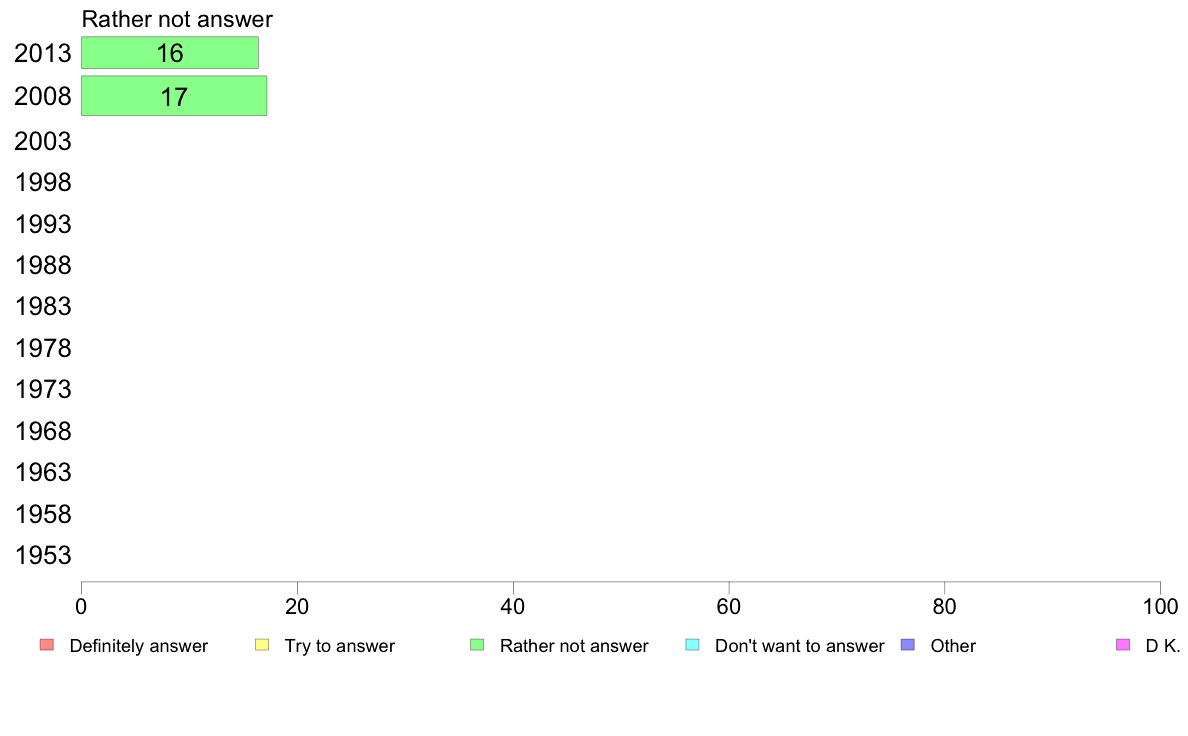The image size is (1188, 736).
Task: Click the Don't want to answer label
Action: coord(799,646)
